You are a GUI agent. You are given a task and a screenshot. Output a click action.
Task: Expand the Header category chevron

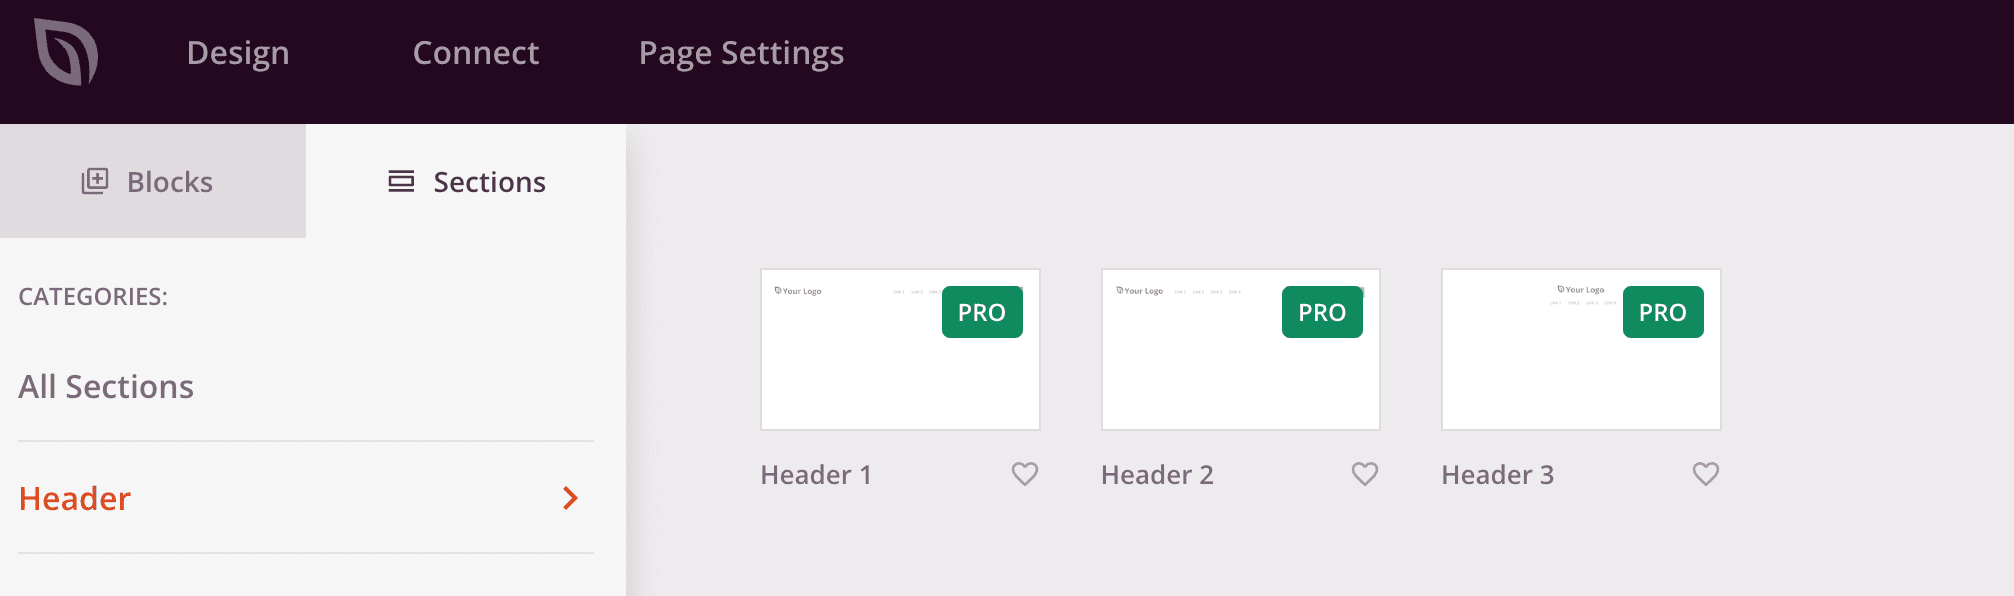click(x=570, y=498)
